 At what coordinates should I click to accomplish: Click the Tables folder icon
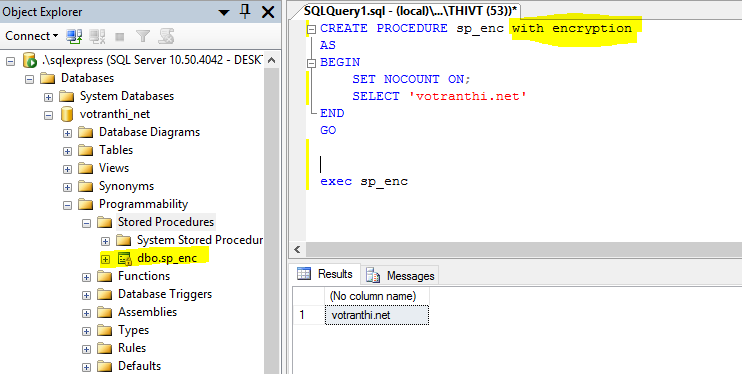(x=86, y=150)
